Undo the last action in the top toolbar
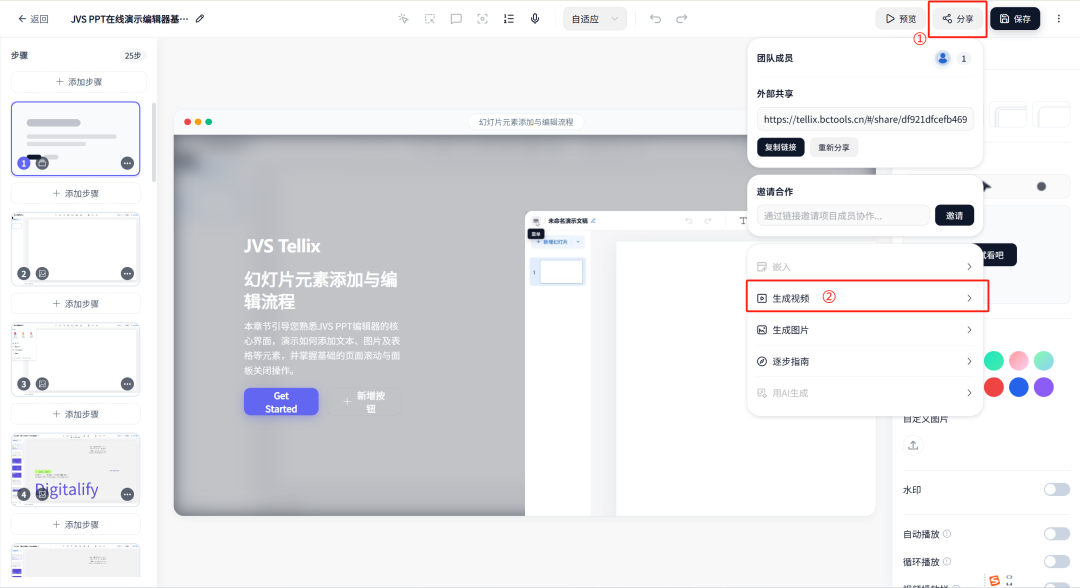Screen dimensions: 1080x588 tap(655, 19)
